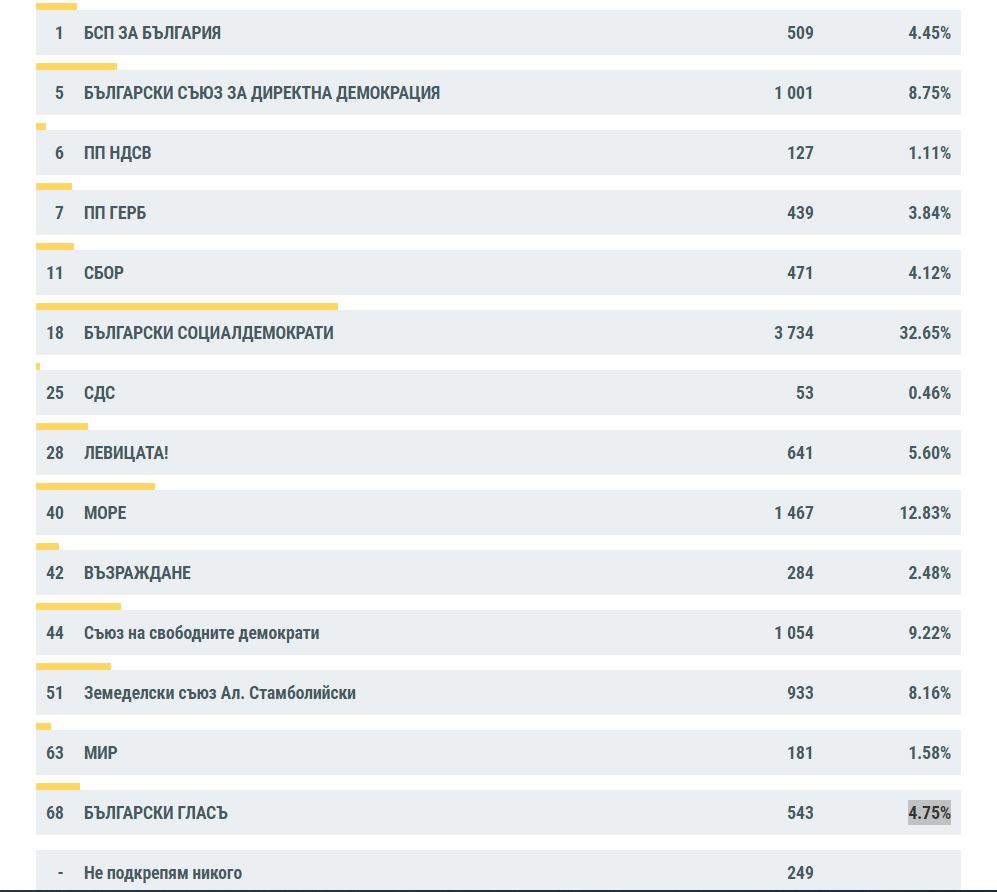This screenshot has width=997, height=892.
Task: Click the 5.60% percentage value
Action: [x=929, y=453]
